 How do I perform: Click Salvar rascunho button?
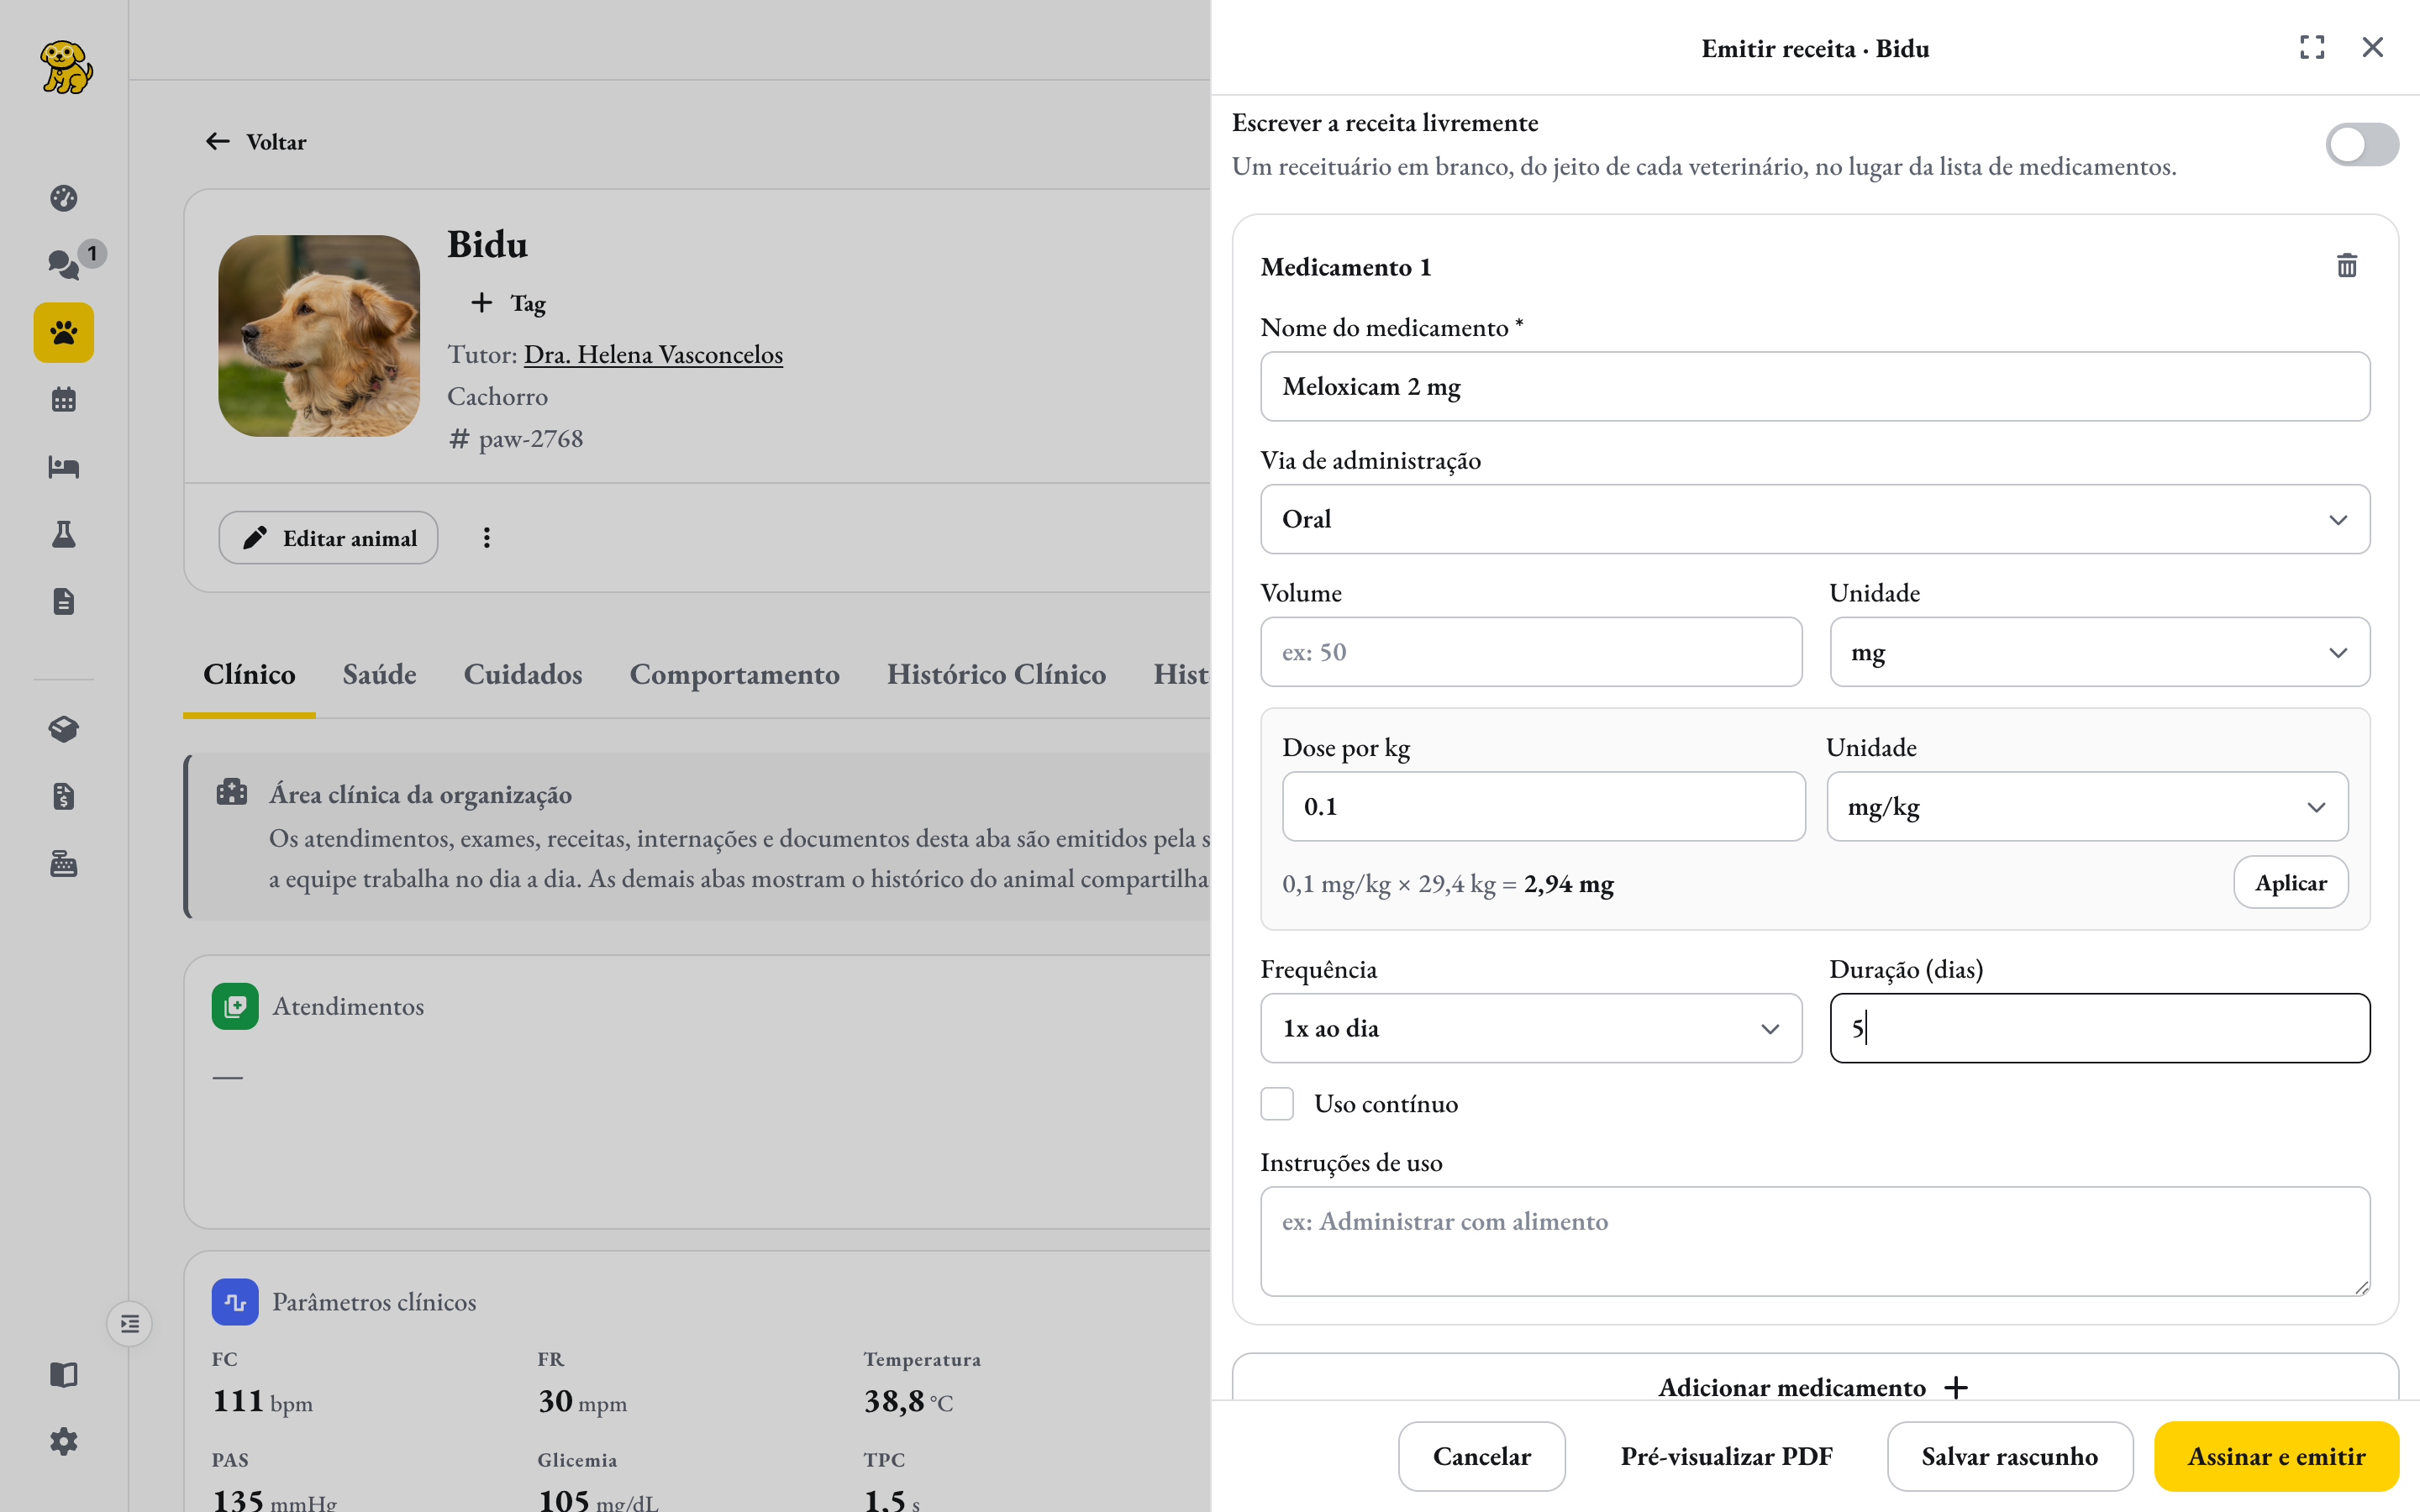click(x=2009, y=1456)
